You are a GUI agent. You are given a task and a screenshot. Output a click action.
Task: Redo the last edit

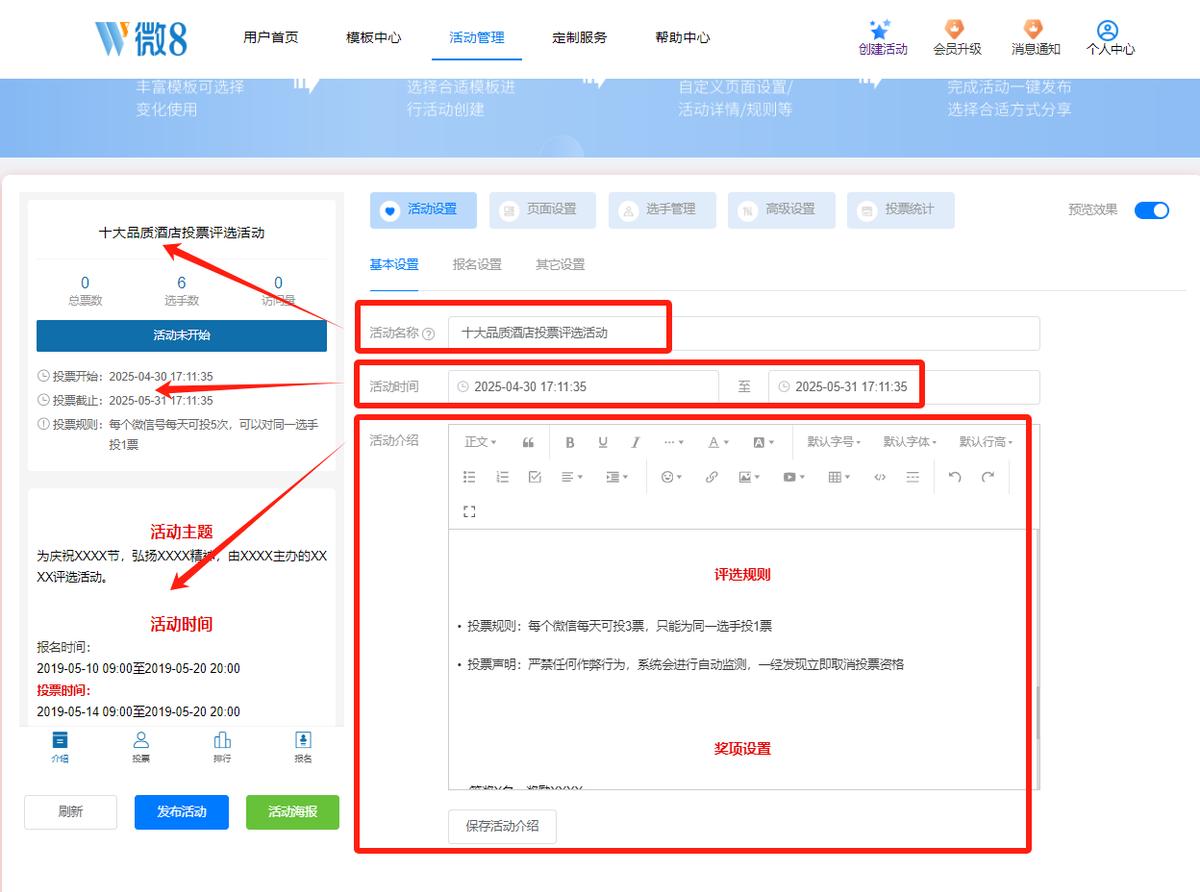[988, 477]
